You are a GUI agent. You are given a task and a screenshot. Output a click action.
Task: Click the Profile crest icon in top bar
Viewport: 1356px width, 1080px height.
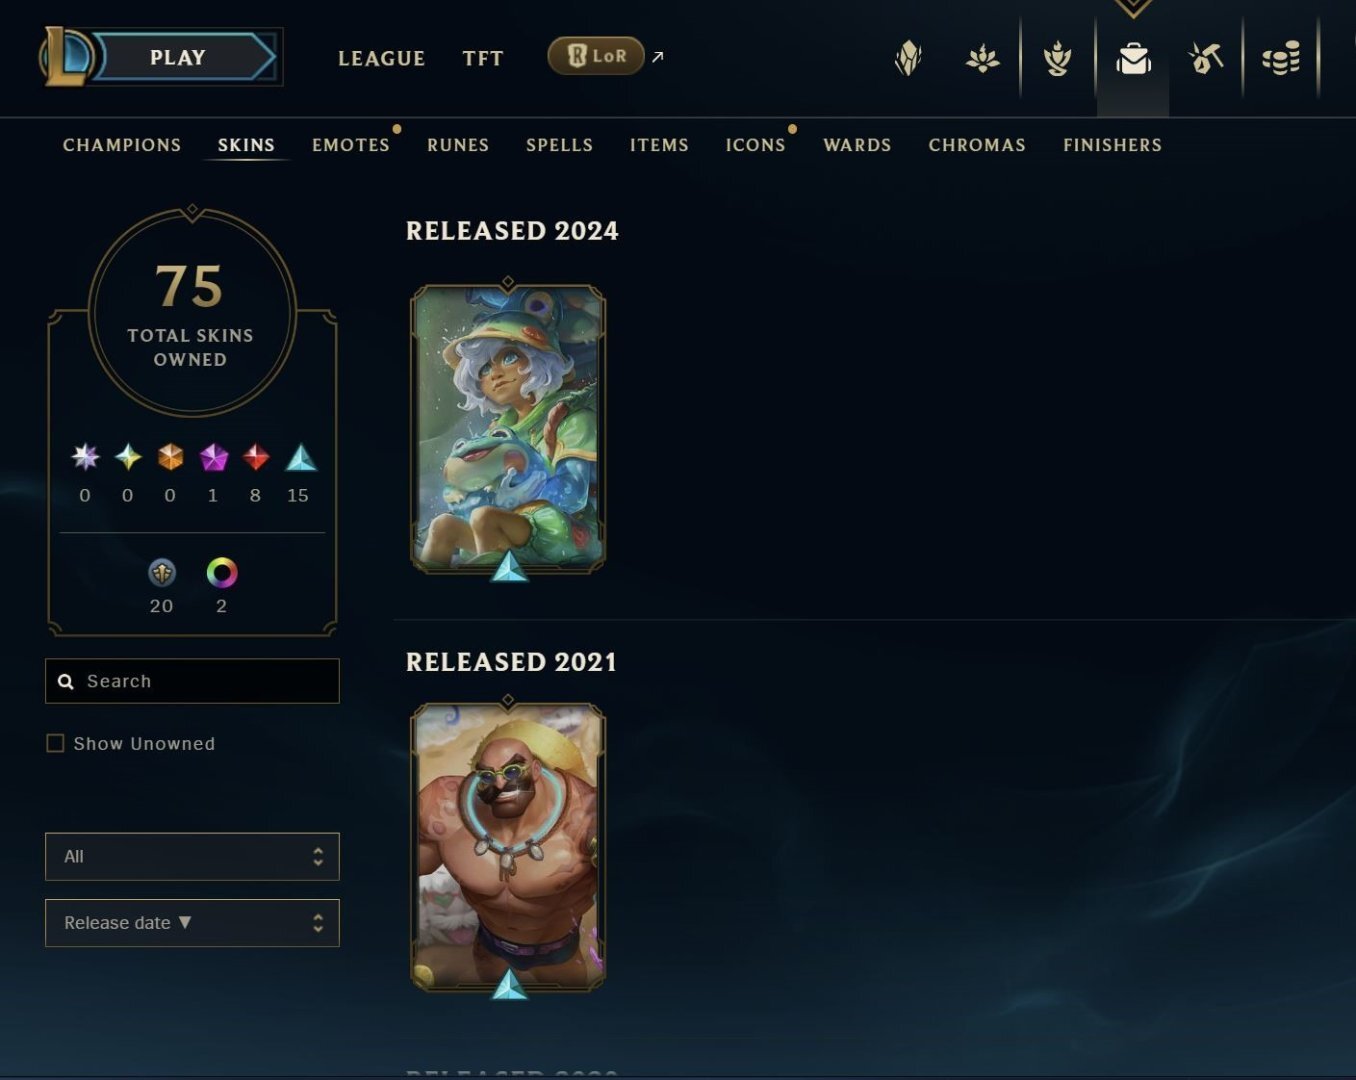pyautogui.click(x=908, y=59)
